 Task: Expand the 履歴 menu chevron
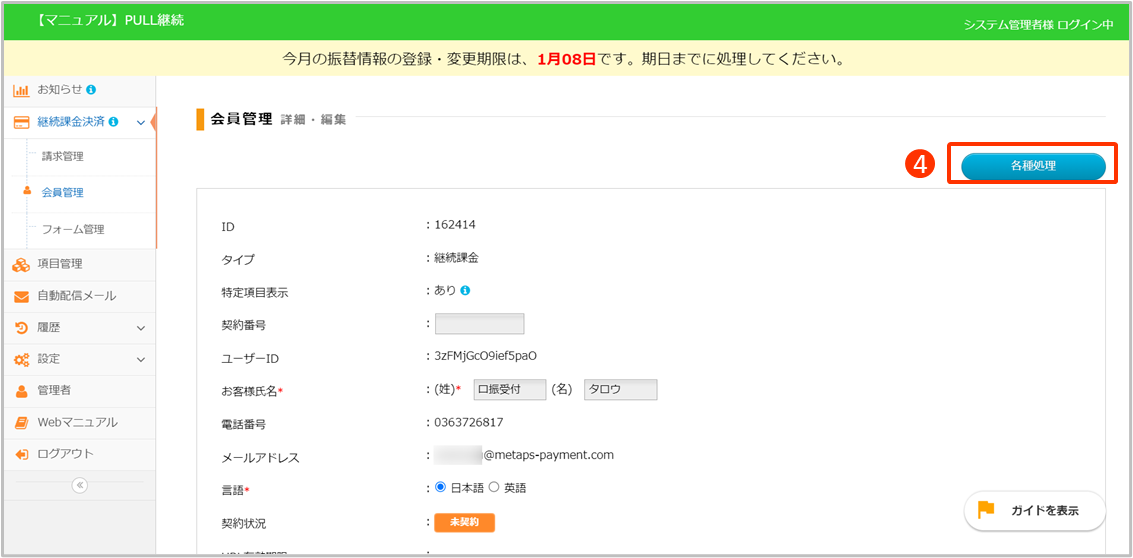pos(141,328)
